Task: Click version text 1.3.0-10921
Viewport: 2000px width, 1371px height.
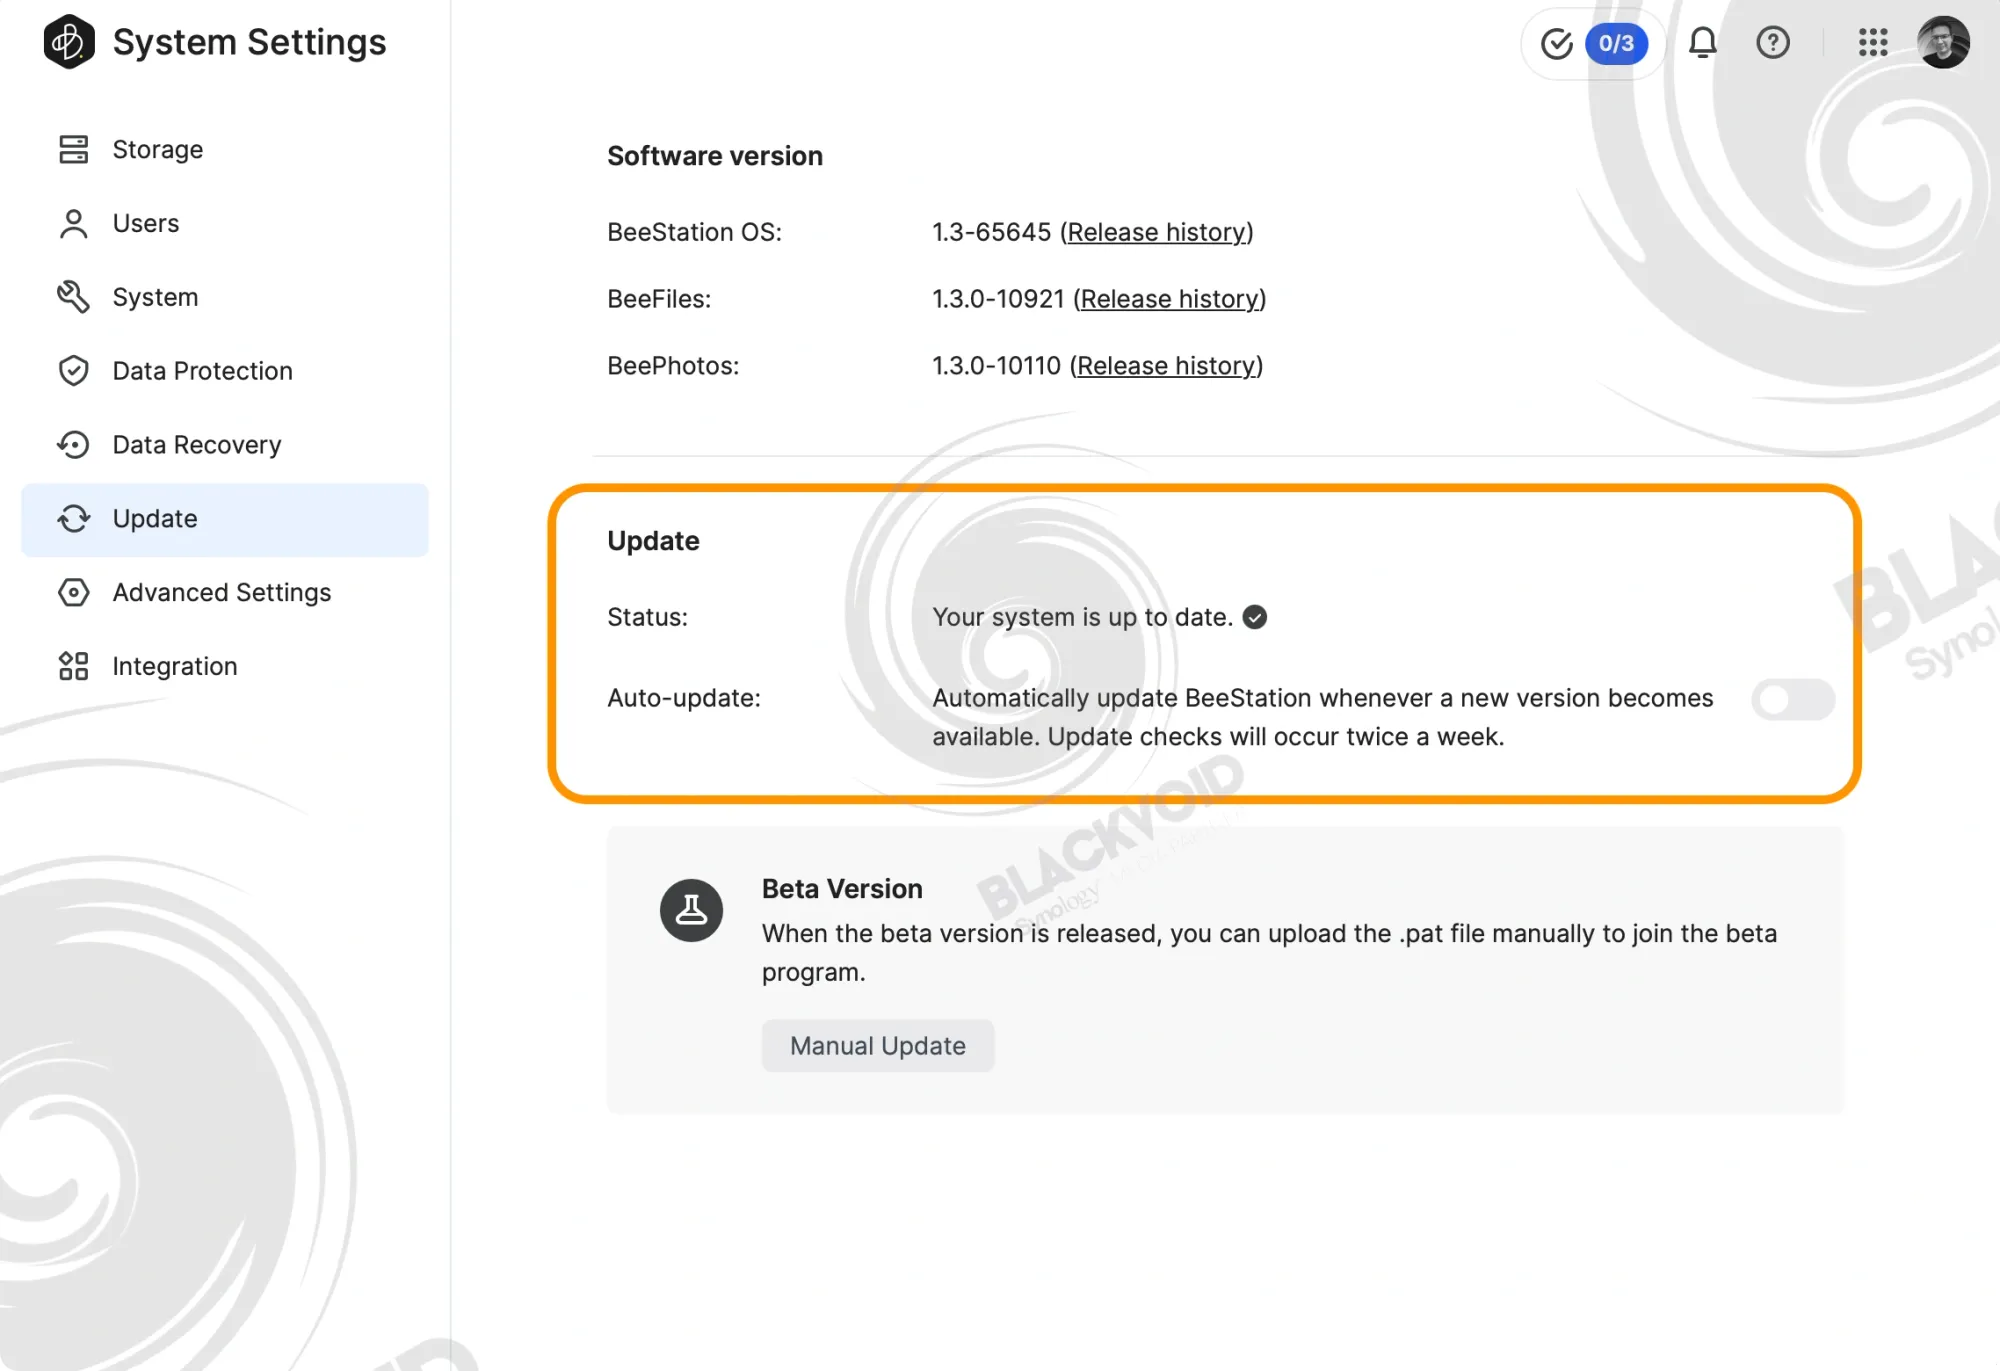Action: point(998,299)
